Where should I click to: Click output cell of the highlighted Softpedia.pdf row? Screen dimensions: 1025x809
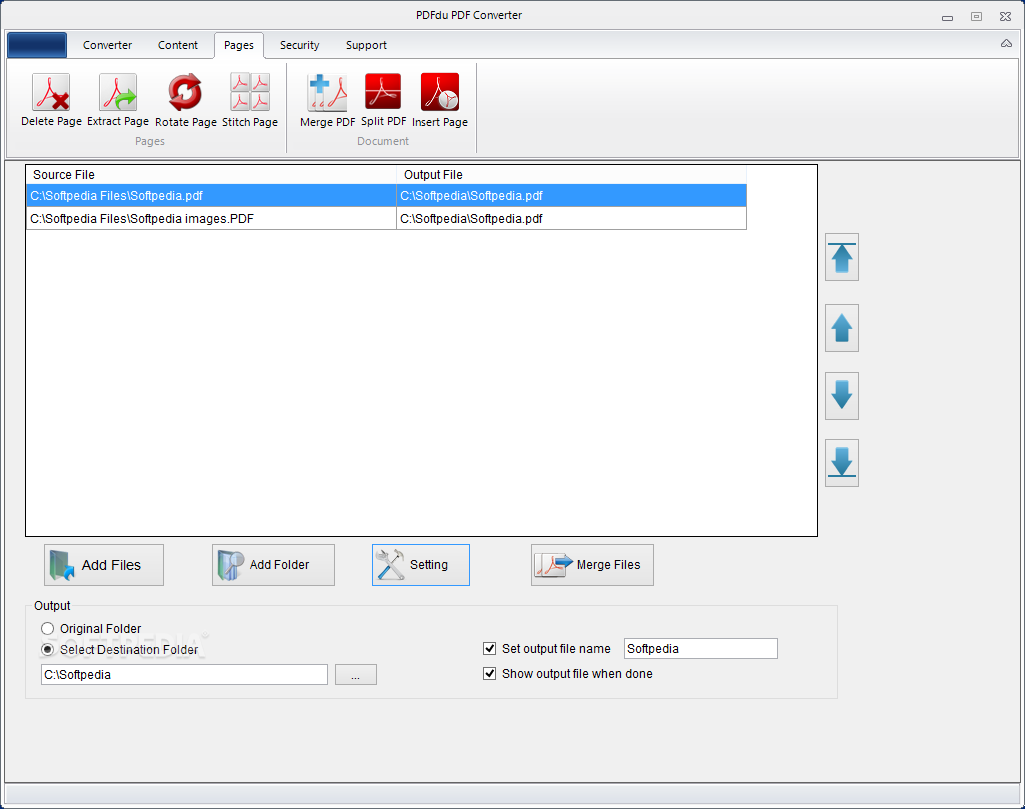[571, 195]
